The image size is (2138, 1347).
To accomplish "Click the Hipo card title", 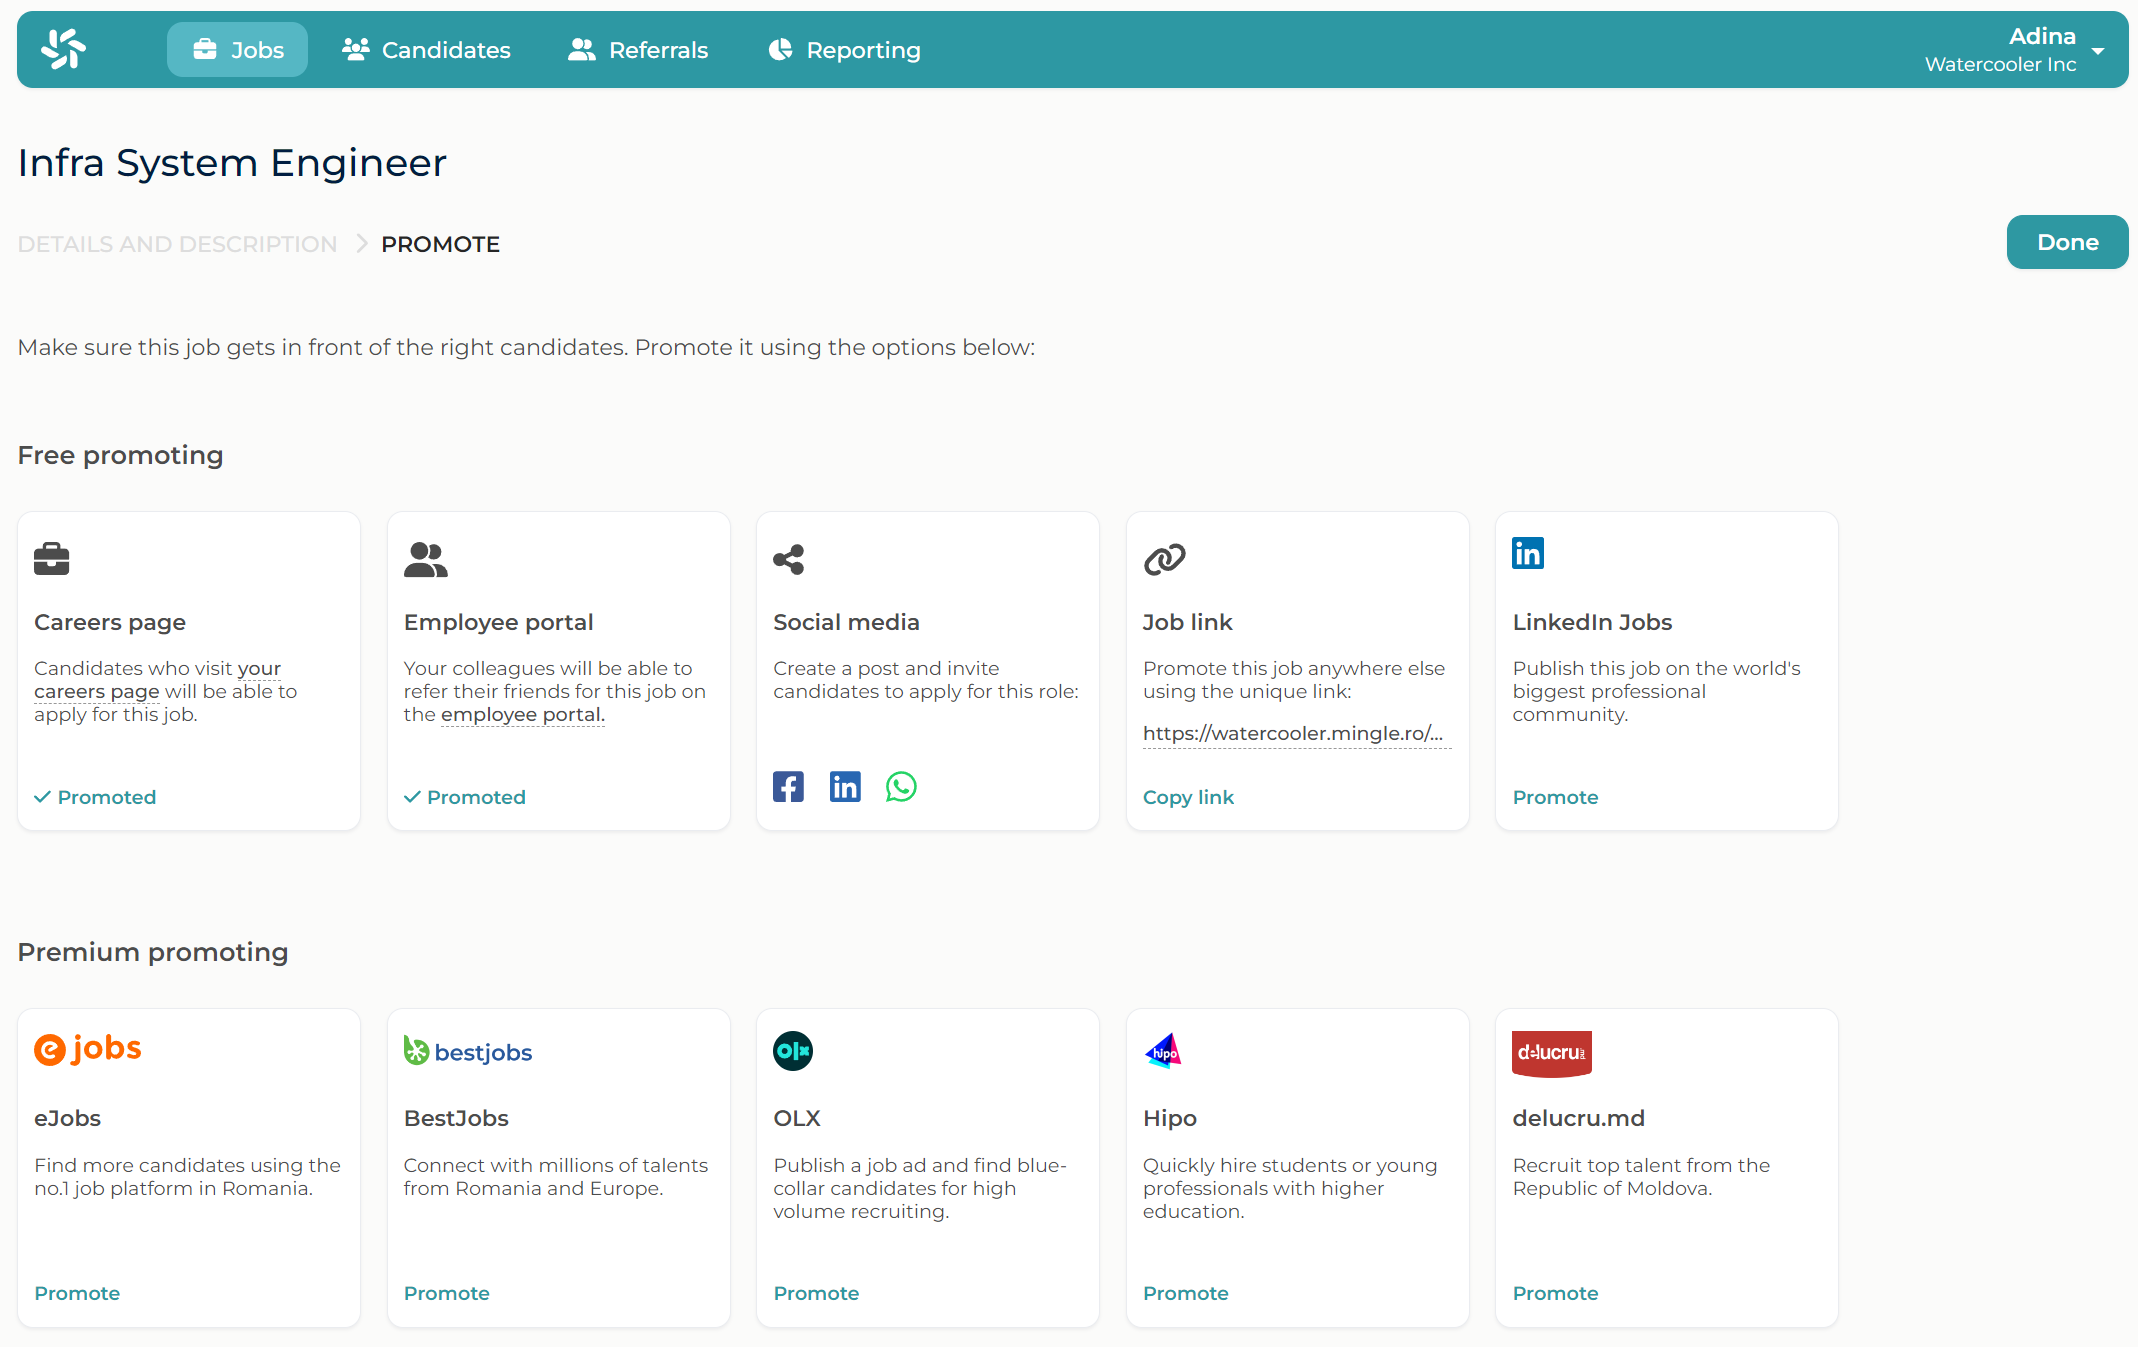I will 1169,1118.
